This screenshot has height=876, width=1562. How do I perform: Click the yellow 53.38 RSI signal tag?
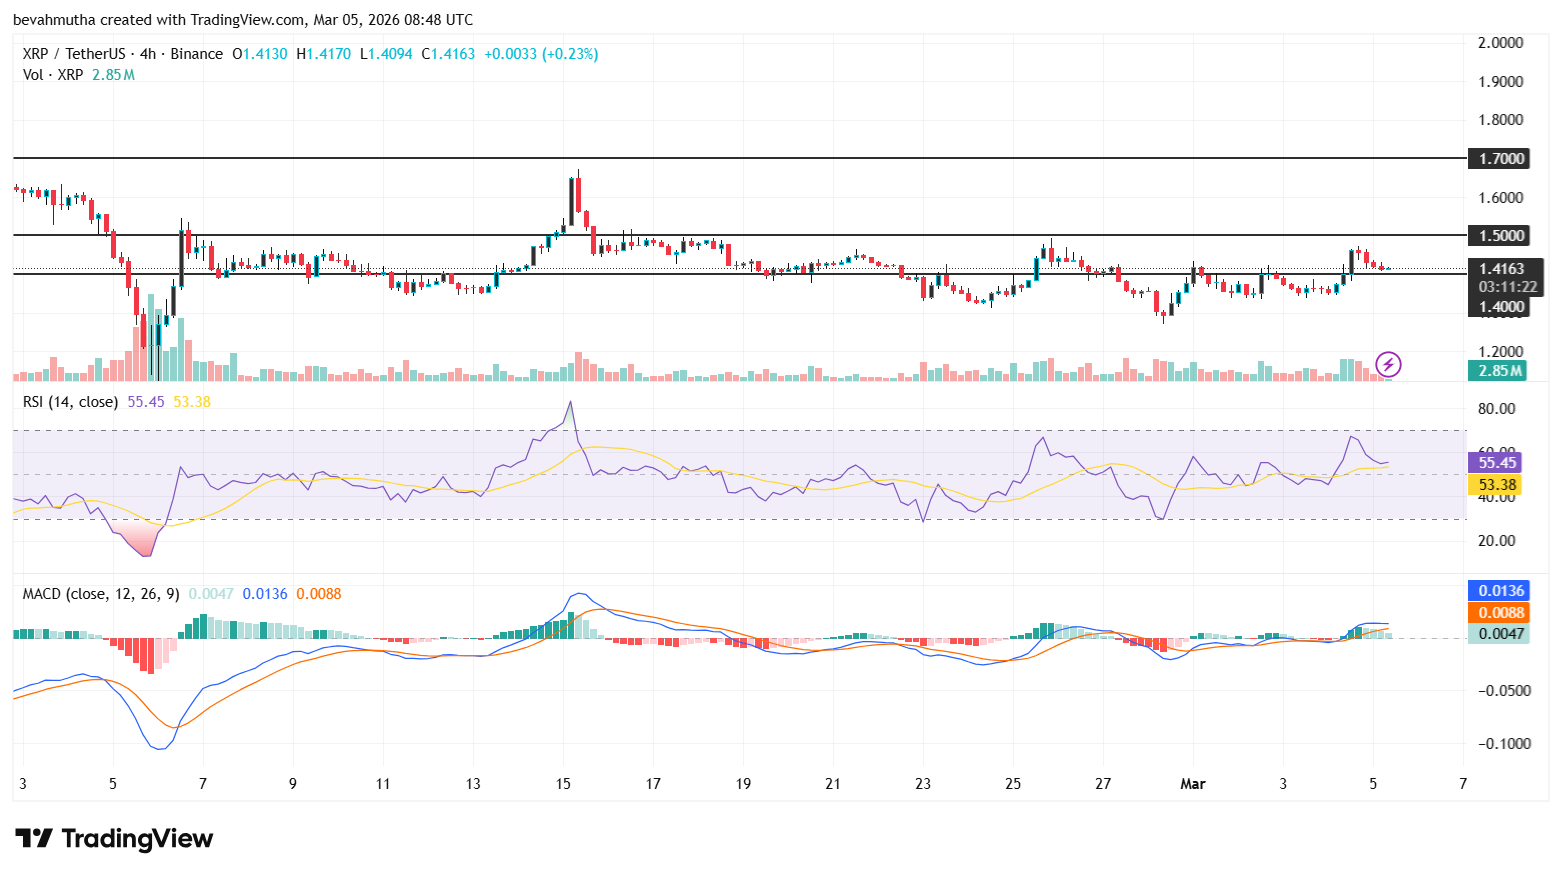coord(1496,484)
